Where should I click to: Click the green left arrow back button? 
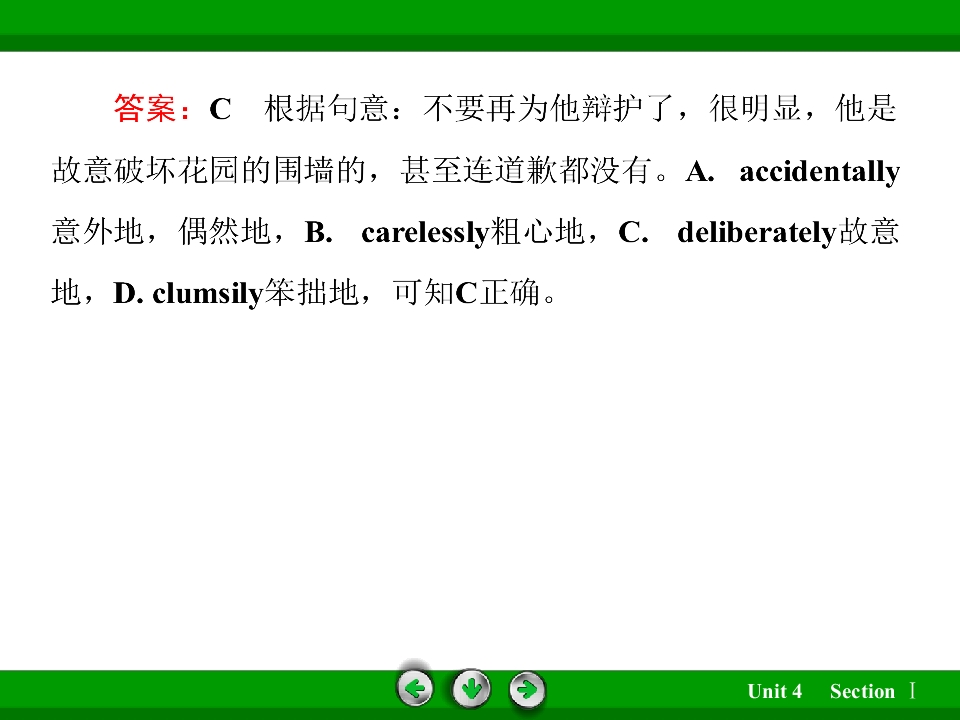(x=415, y=689)
